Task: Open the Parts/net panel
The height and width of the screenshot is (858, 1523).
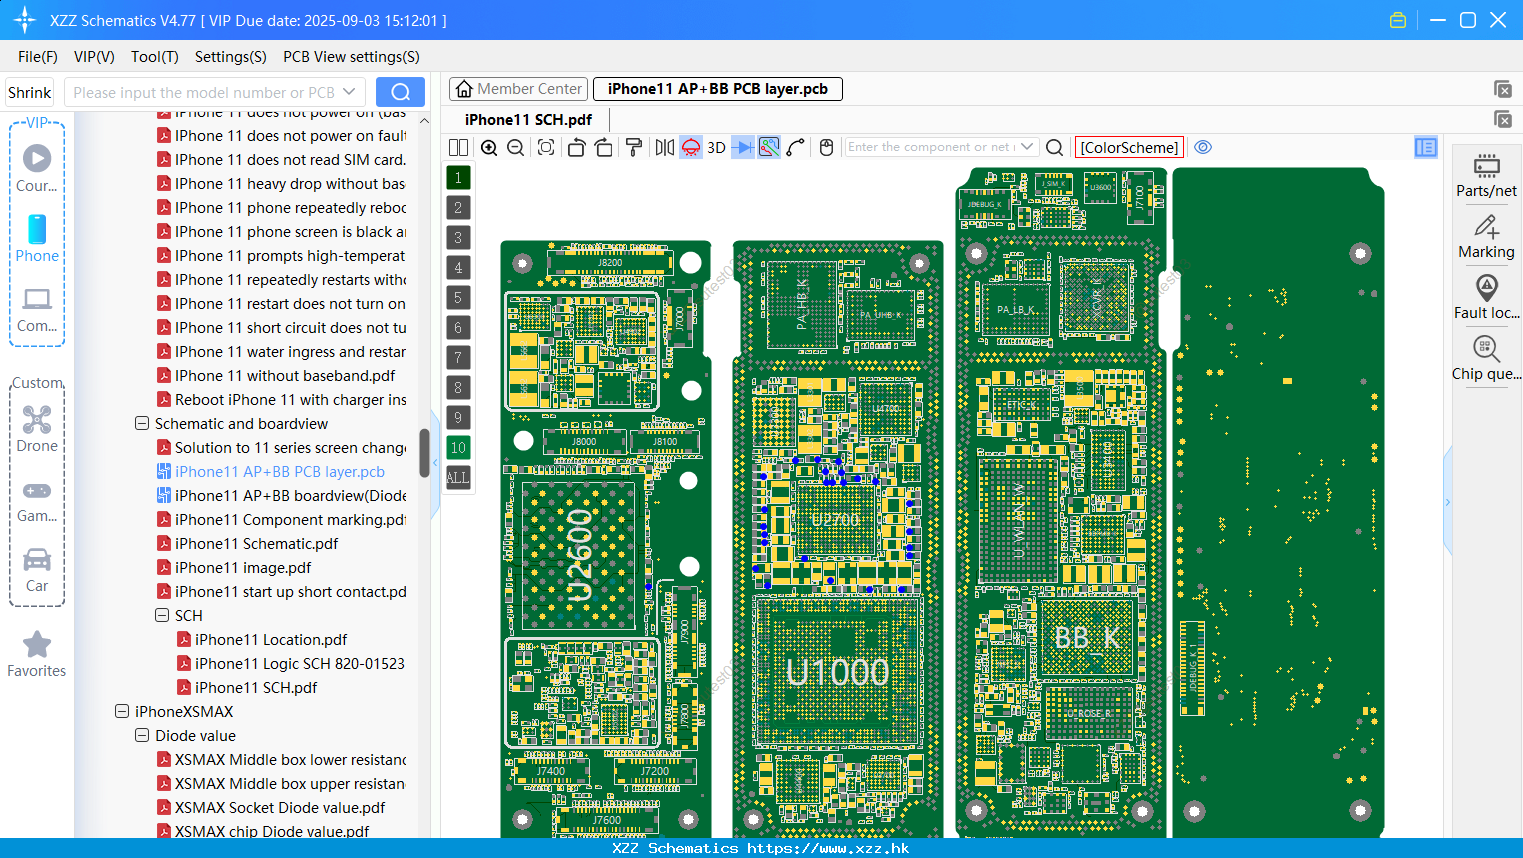Action: 1486,175
